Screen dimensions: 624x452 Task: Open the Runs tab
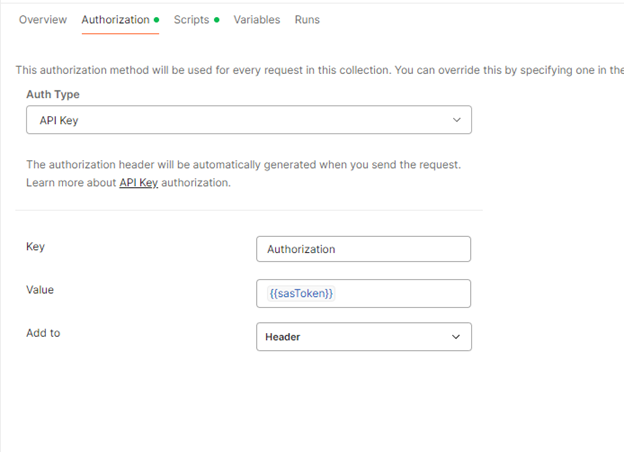click(307, 20)
